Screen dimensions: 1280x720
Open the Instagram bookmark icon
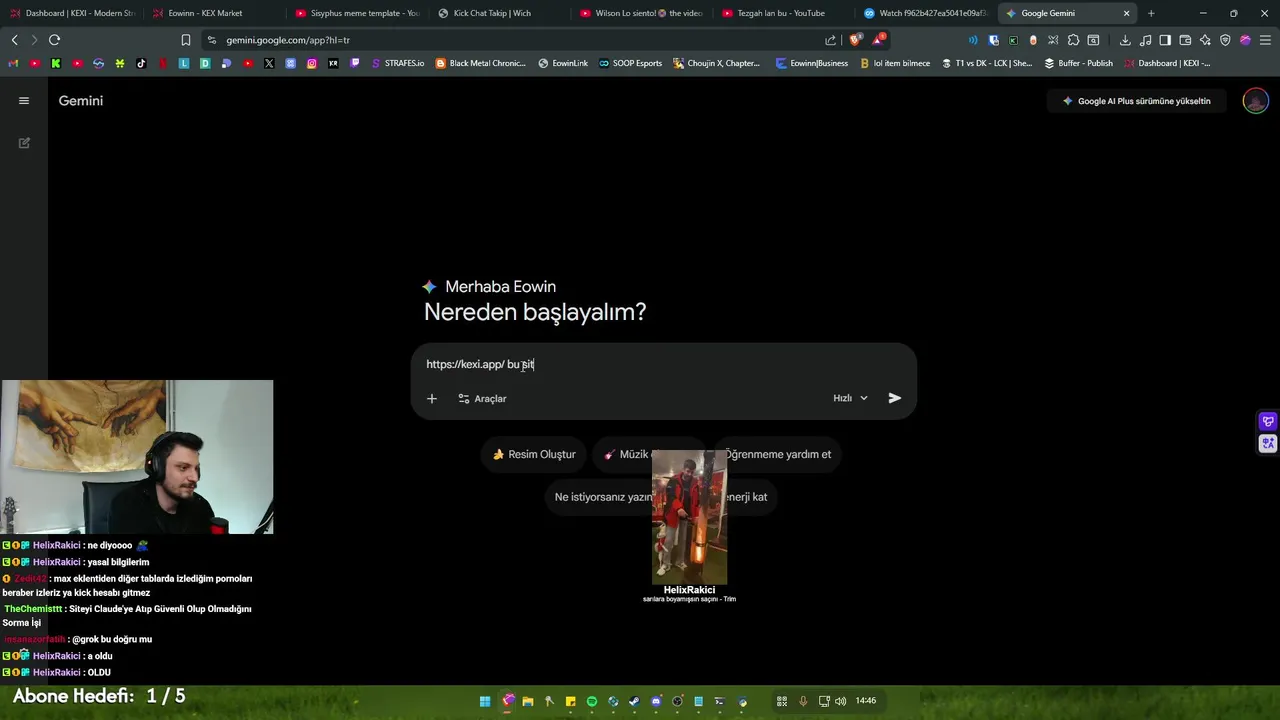pyautogui.click(x=312, y=63)
